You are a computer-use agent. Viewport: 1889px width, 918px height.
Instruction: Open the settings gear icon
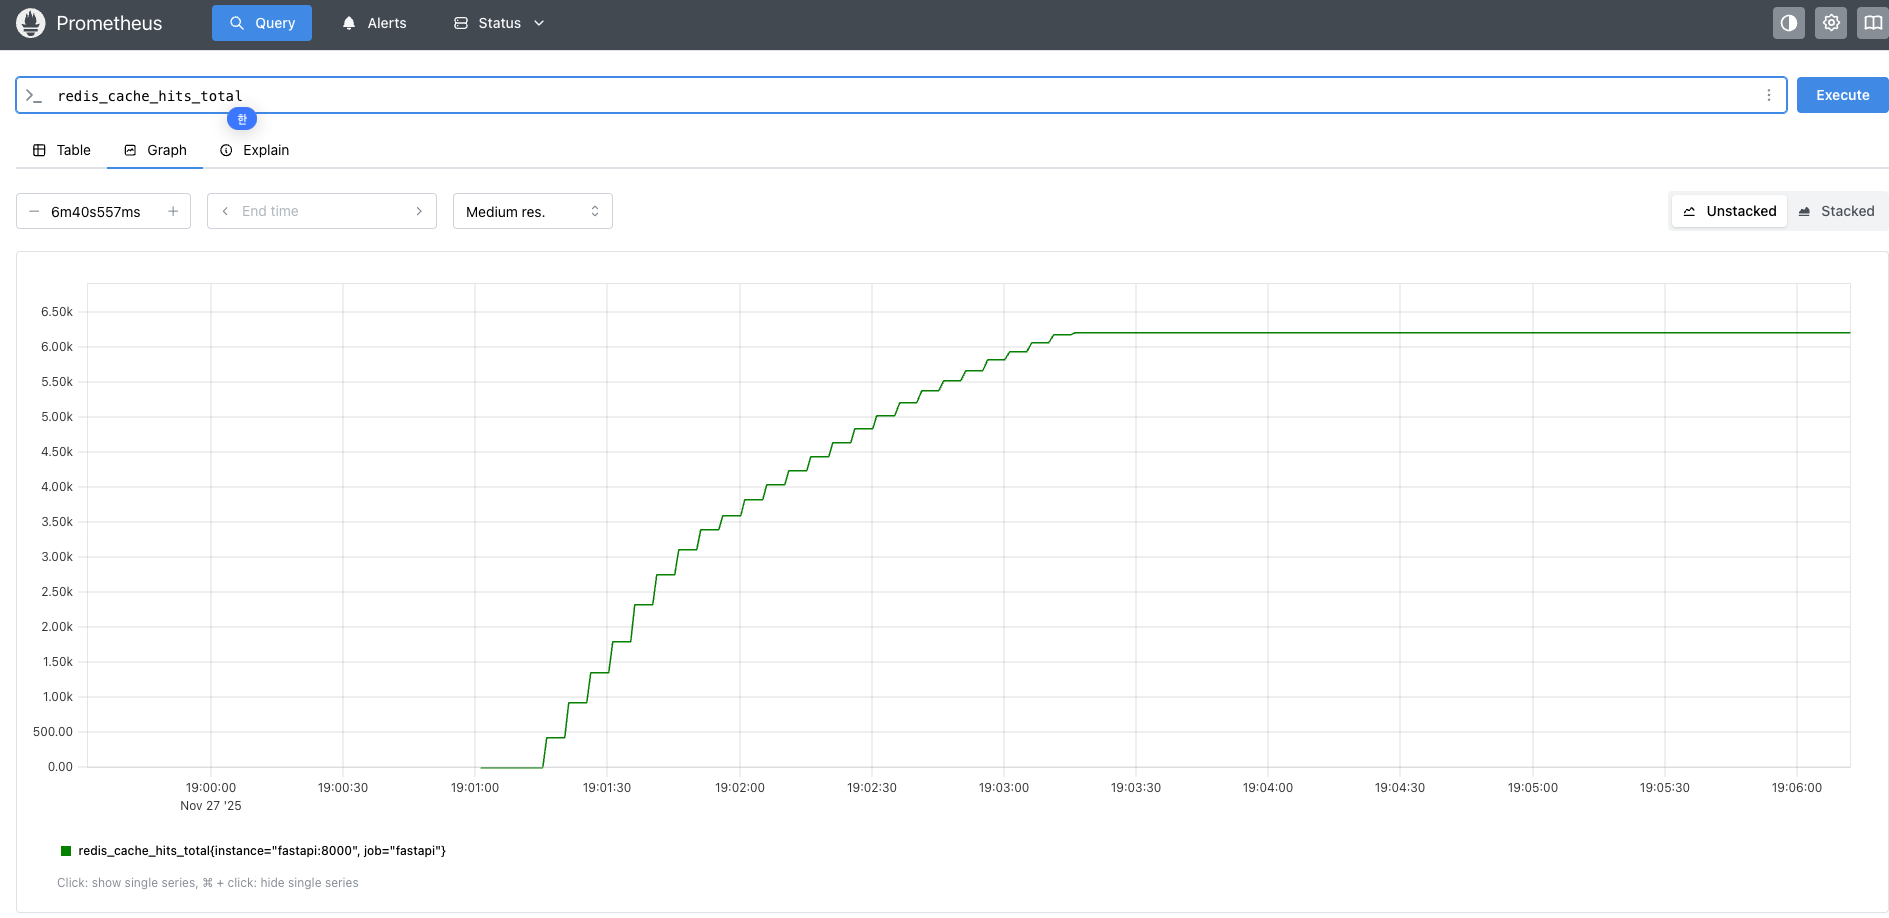(x=1830, y=23)
